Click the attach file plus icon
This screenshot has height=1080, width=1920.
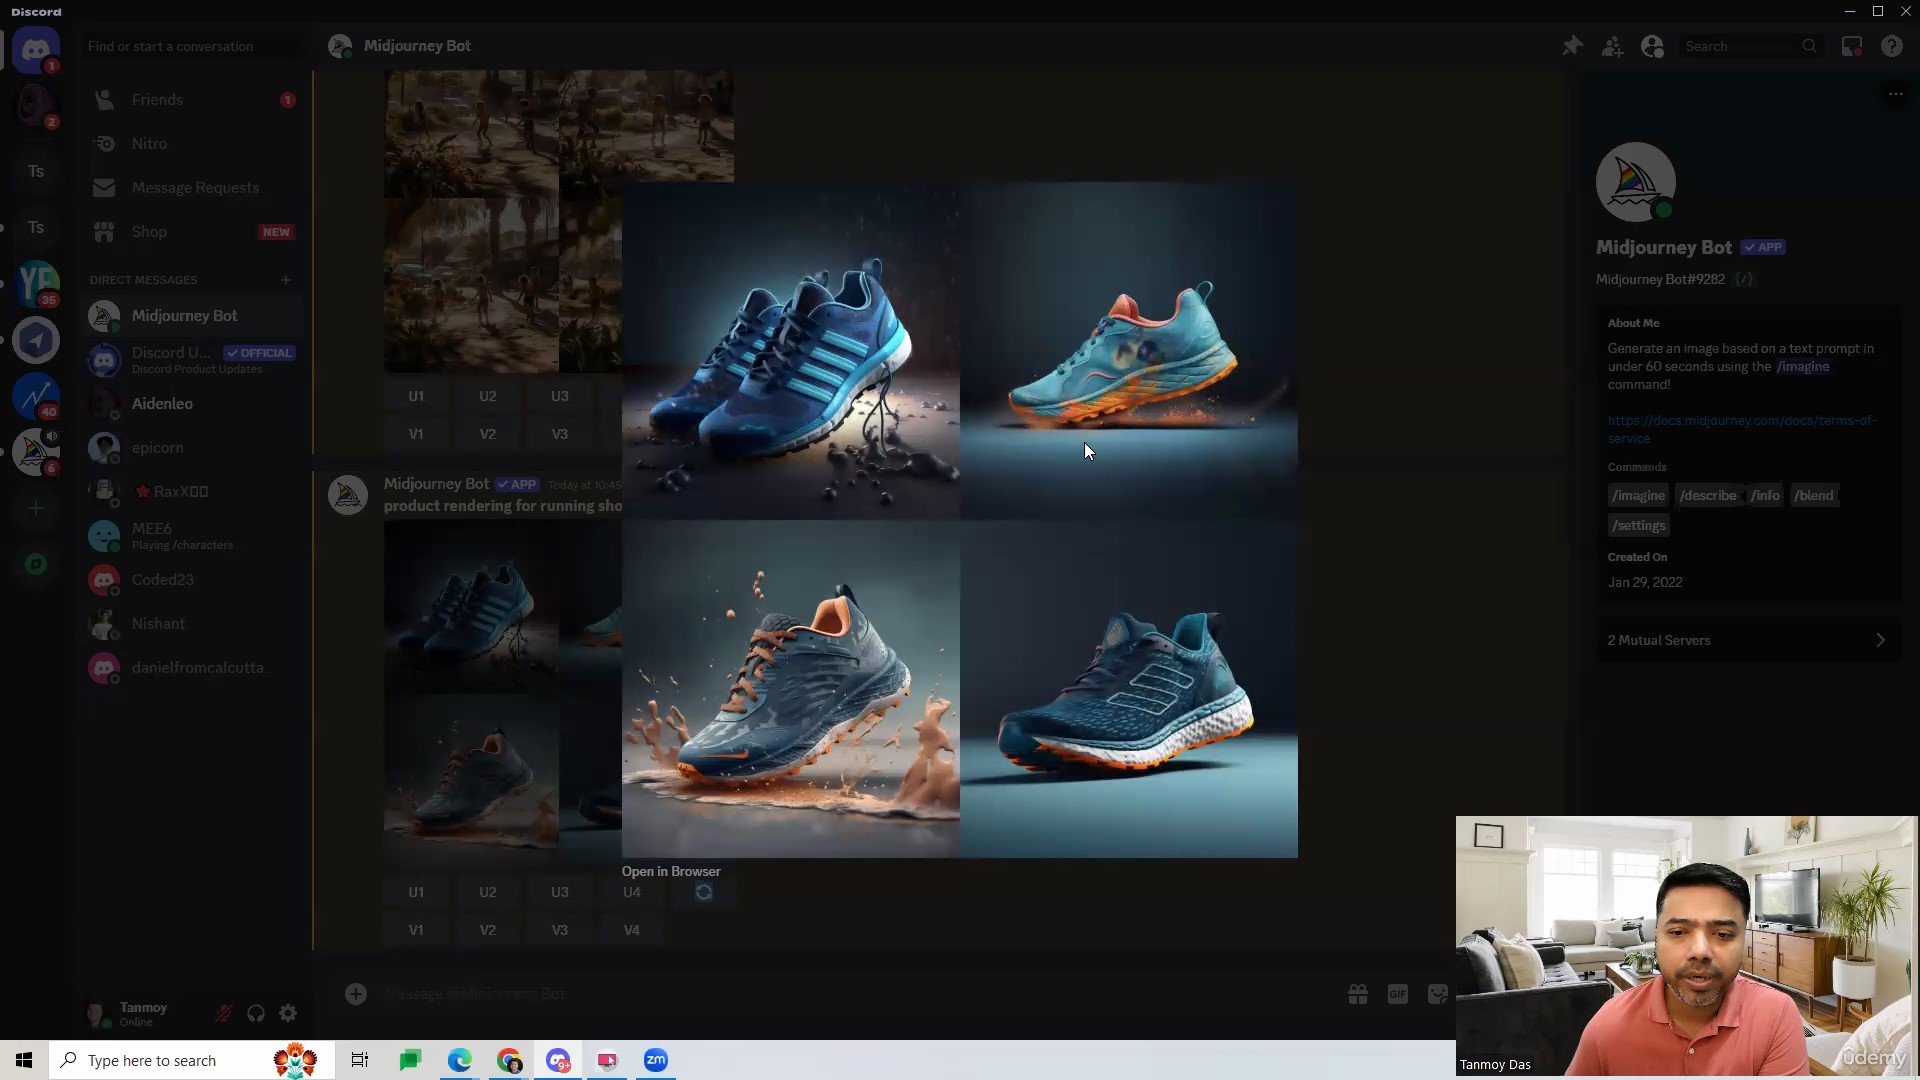coord(356,994)
